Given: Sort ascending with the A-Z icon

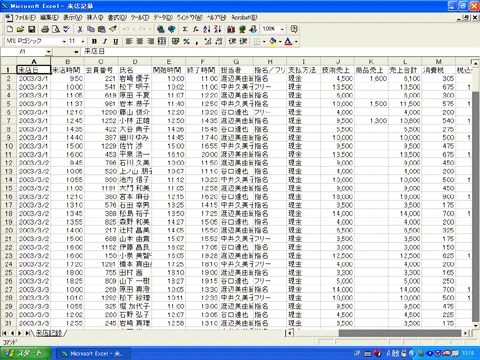Looking at the screenshot, I should click(207, 29).
